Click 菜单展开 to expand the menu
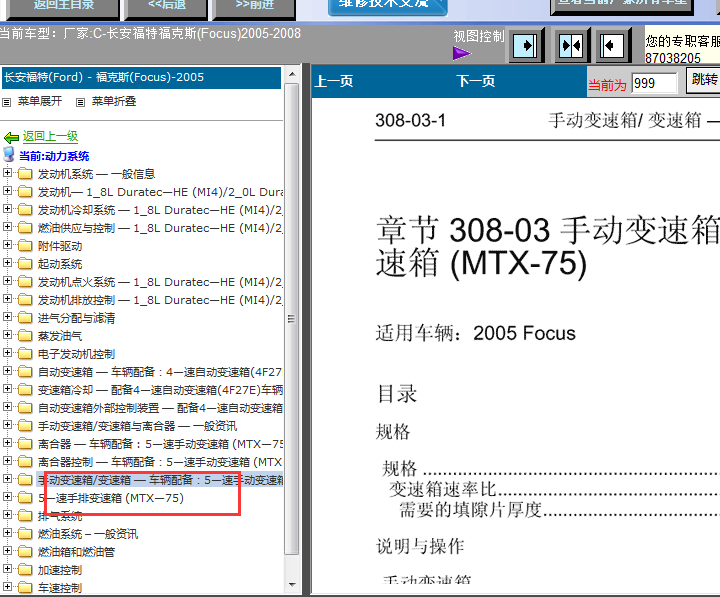The height and width of the screenshot is (597, 720). (x=40, y=101)
